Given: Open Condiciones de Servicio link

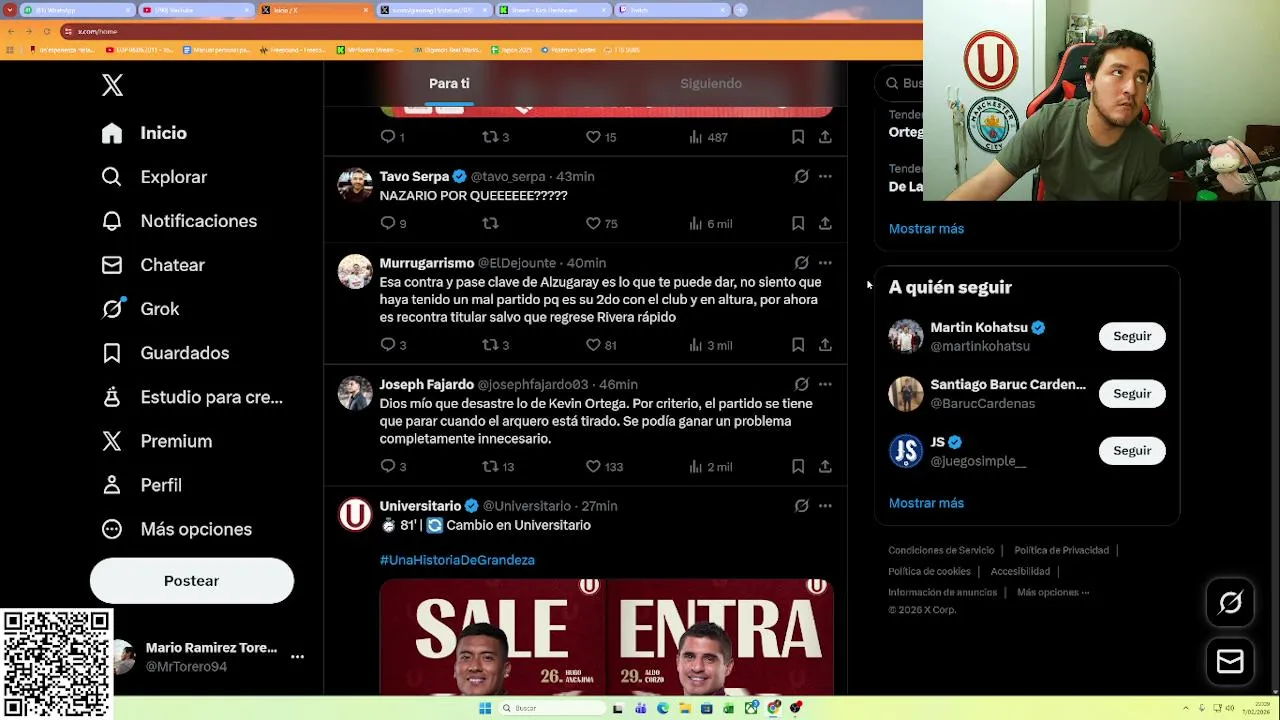Looking at the screenshot, I should [941, 550].
